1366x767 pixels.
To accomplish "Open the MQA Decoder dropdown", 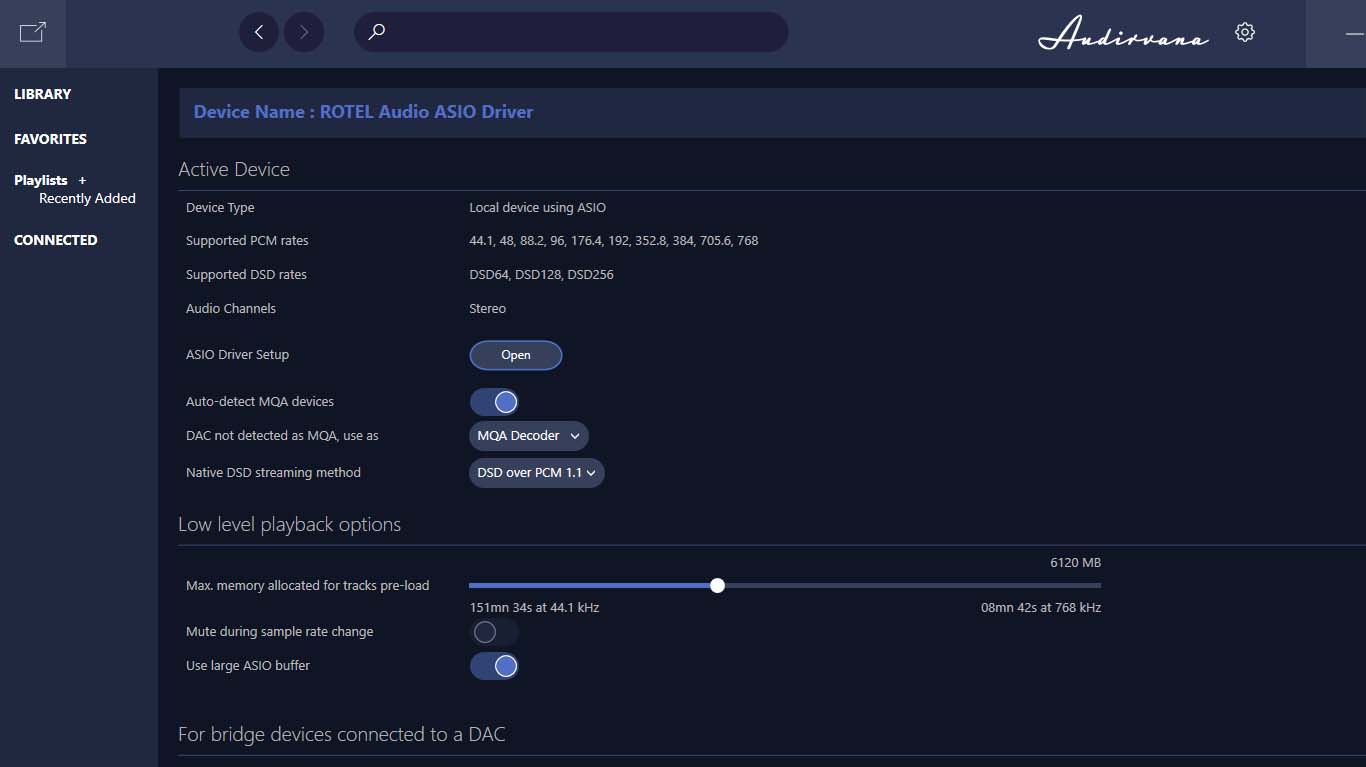I will coord(528,436).
